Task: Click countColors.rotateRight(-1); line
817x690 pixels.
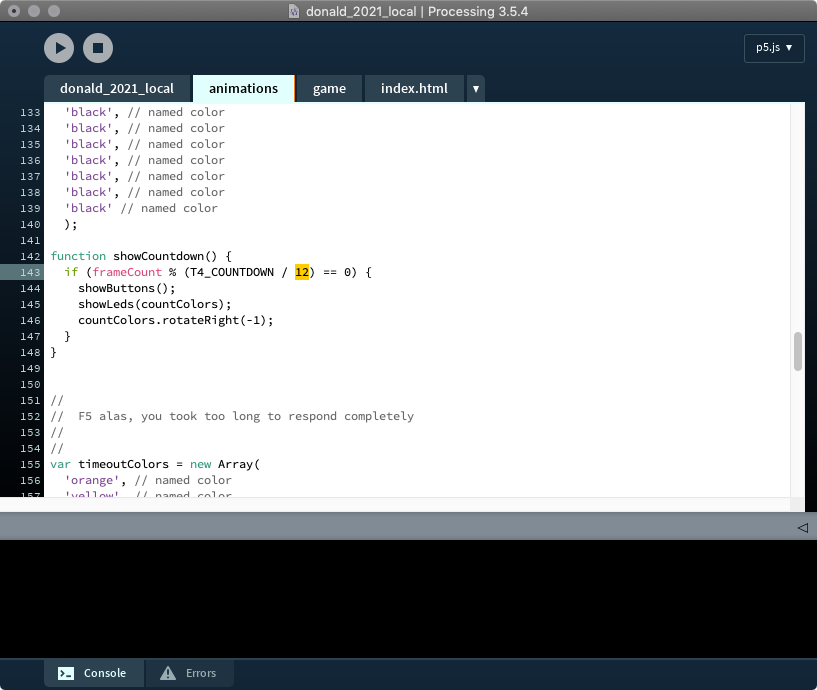Action: (176, 320)
